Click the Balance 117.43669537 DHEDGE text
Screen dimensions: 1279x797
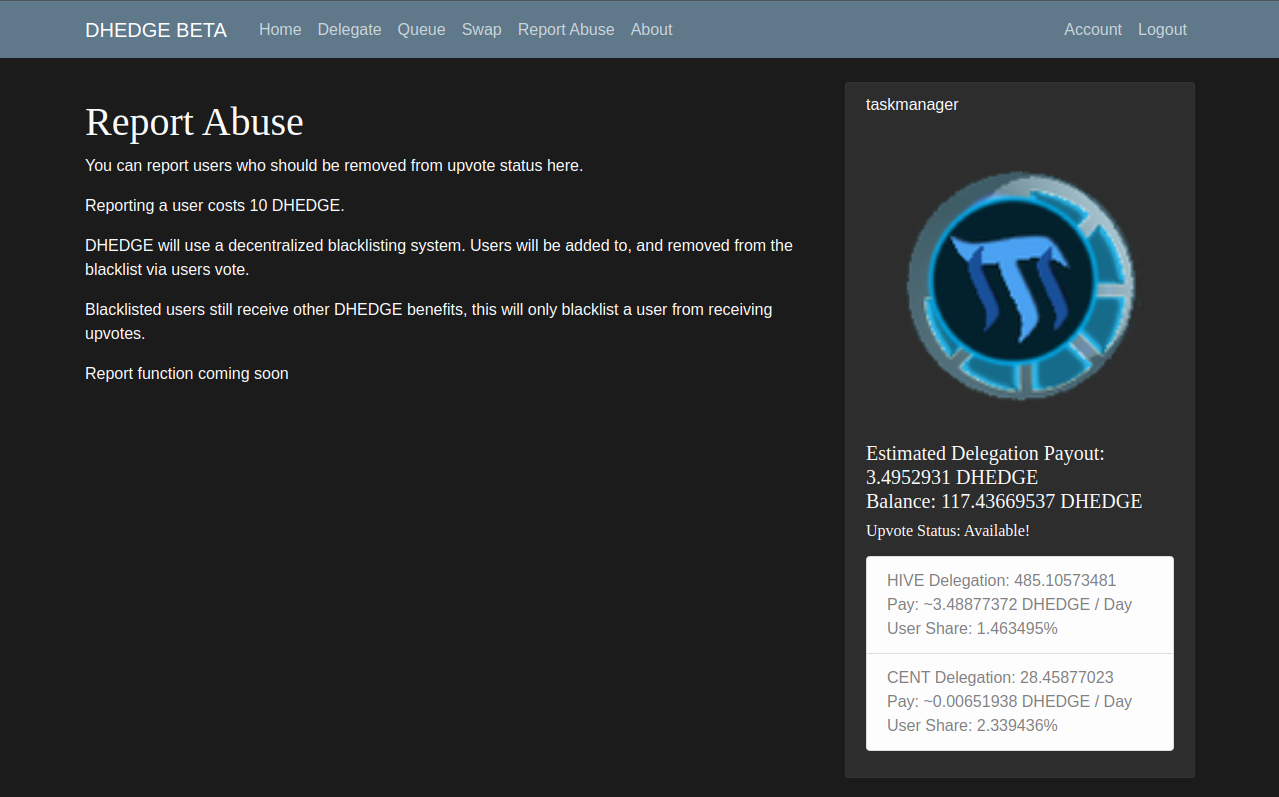point(1004,501)
